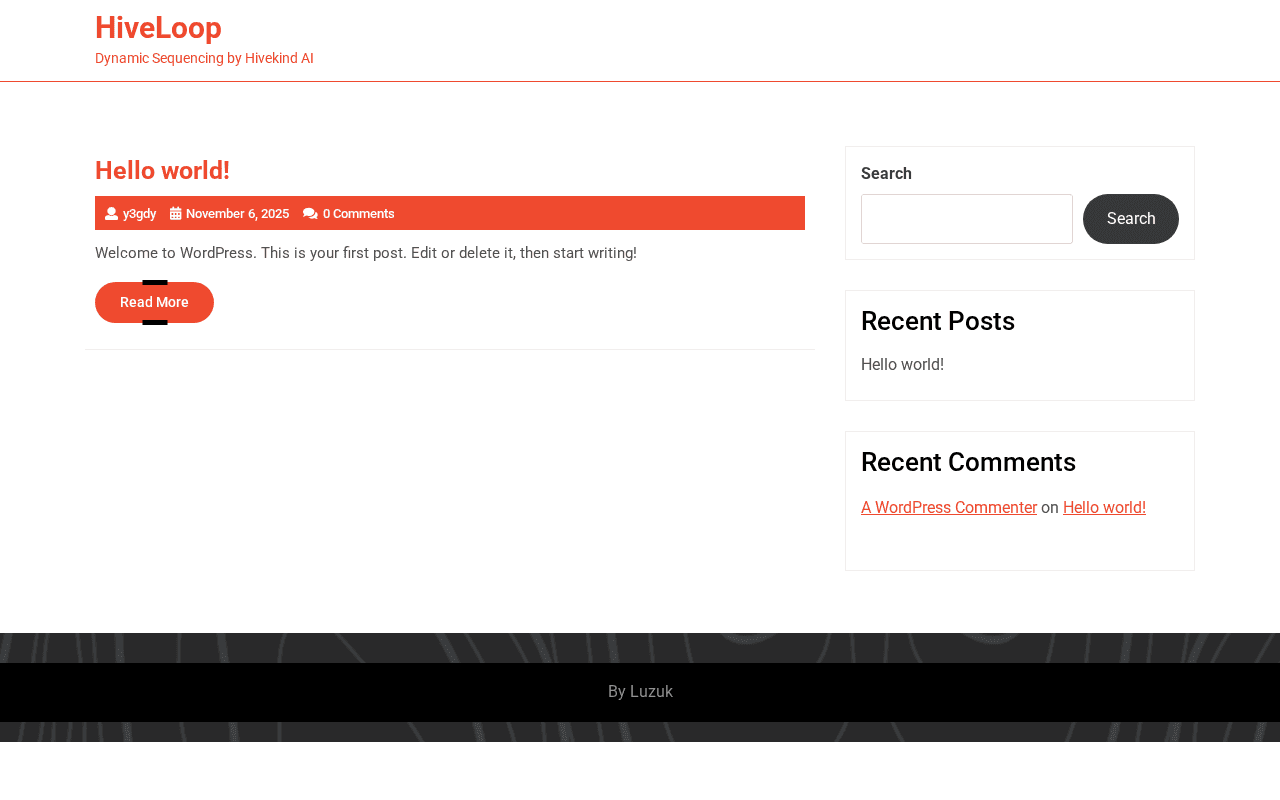Image resolution: width=1280 pixels, height=800 pixels.
Task: Click the calendar icon beside the post date
Action: pos(175,214)
